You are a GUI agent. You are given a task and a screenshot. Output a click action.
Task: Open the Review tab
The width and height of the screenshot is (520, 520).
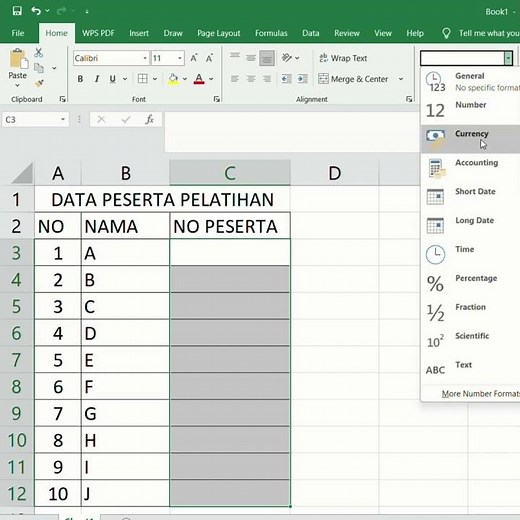[347, 33]
